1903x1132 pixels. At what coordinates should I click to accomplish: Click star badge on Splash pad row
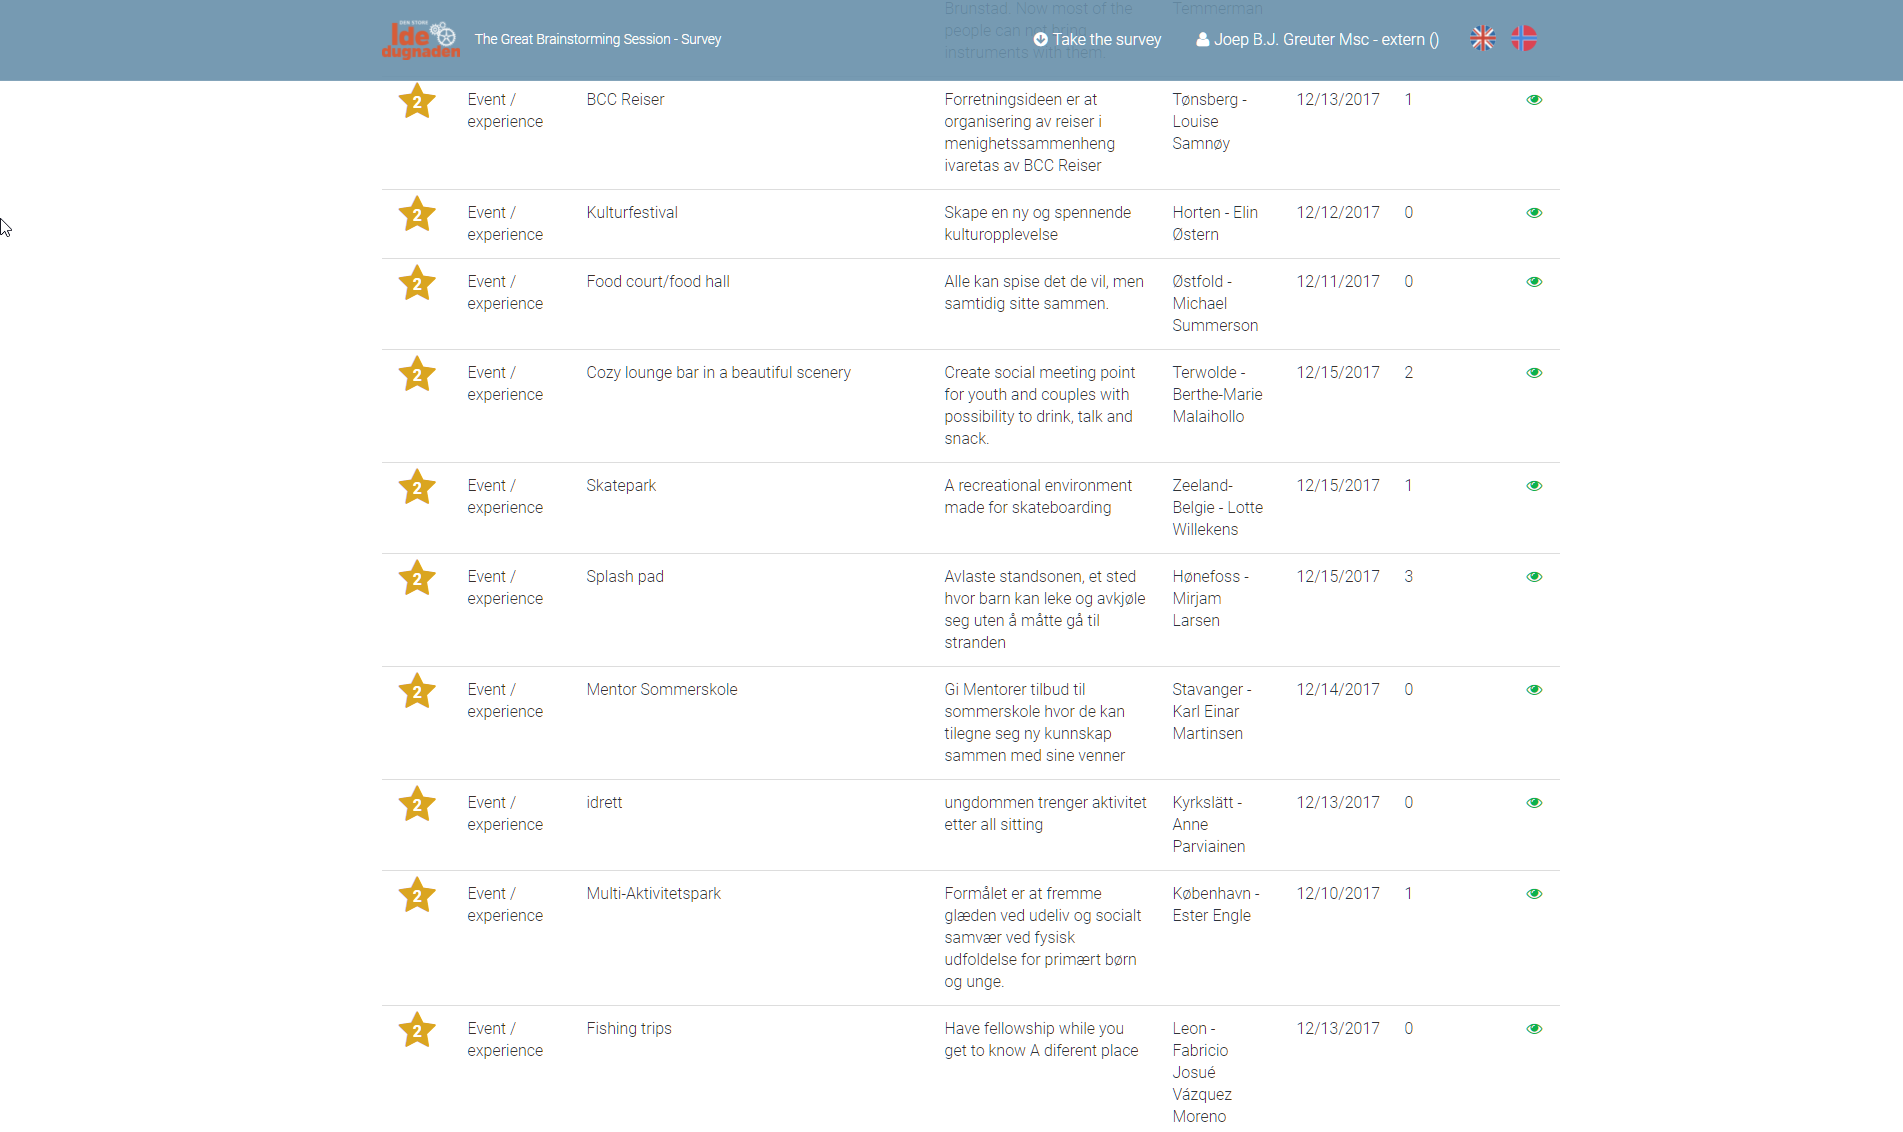tap(416, 578)
